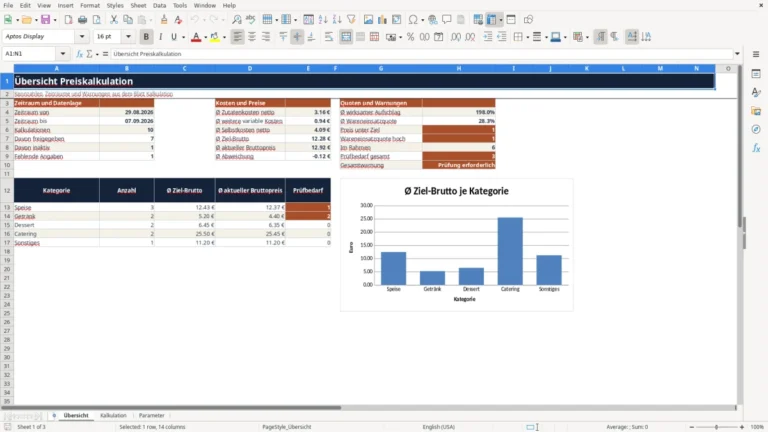Toggle Underline formatting
The height and width of the screenshot is (432, 768).
click(x=173, y=37)
